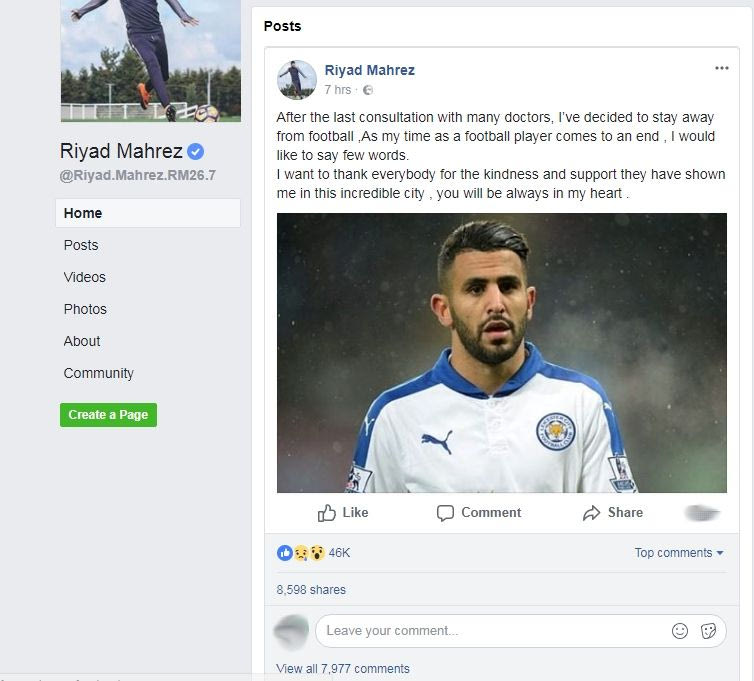Click the reaction emojis beside 46K
754x681 pixels.
click(x=301, y=553)
